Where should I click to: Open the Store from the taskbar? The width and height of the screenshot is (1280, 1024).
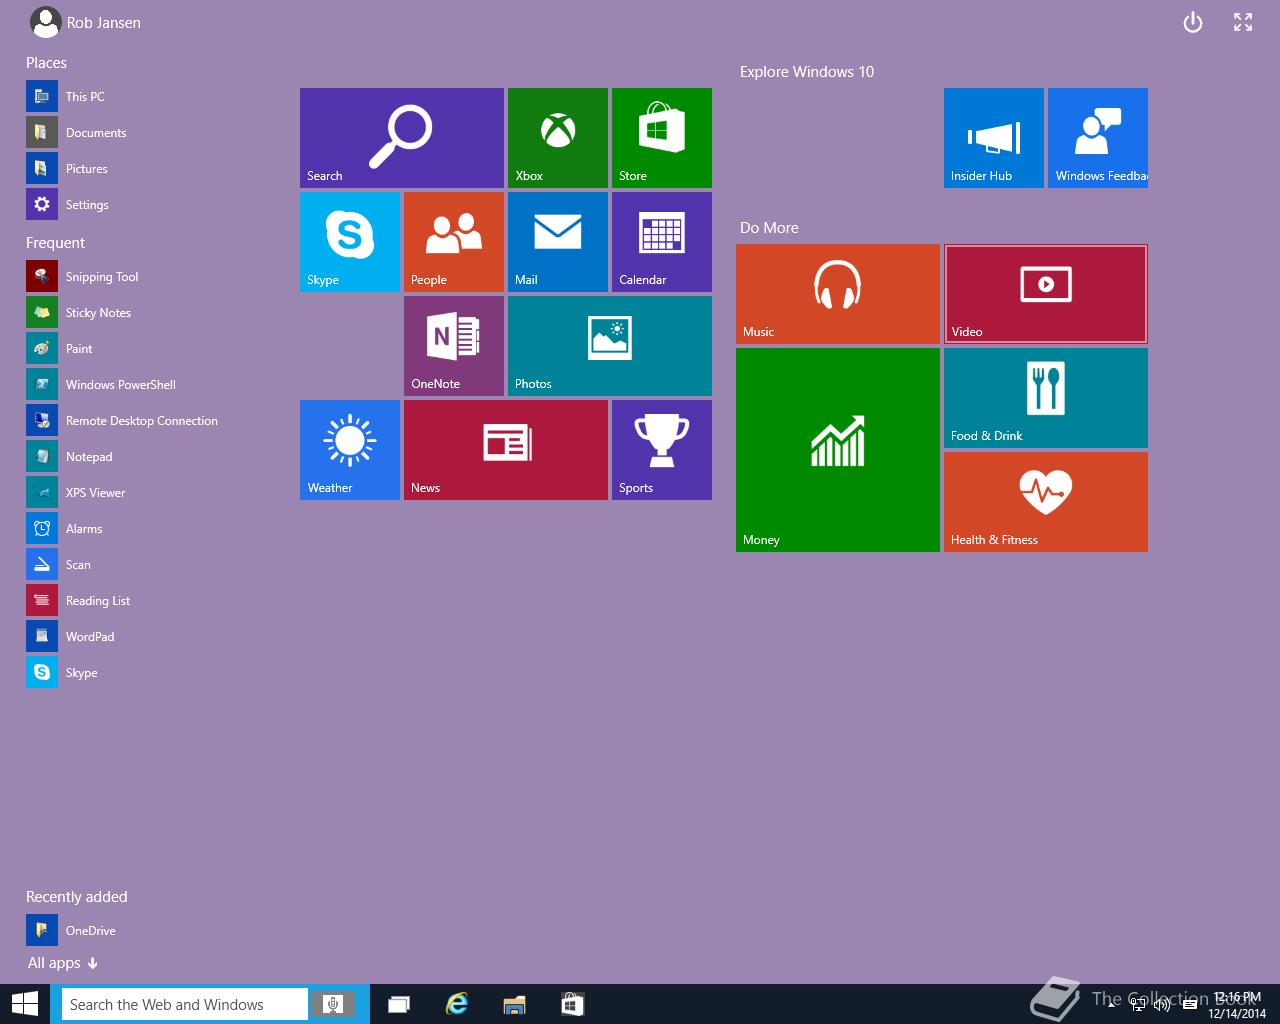pyautogui.click(x=573, y=1004)
